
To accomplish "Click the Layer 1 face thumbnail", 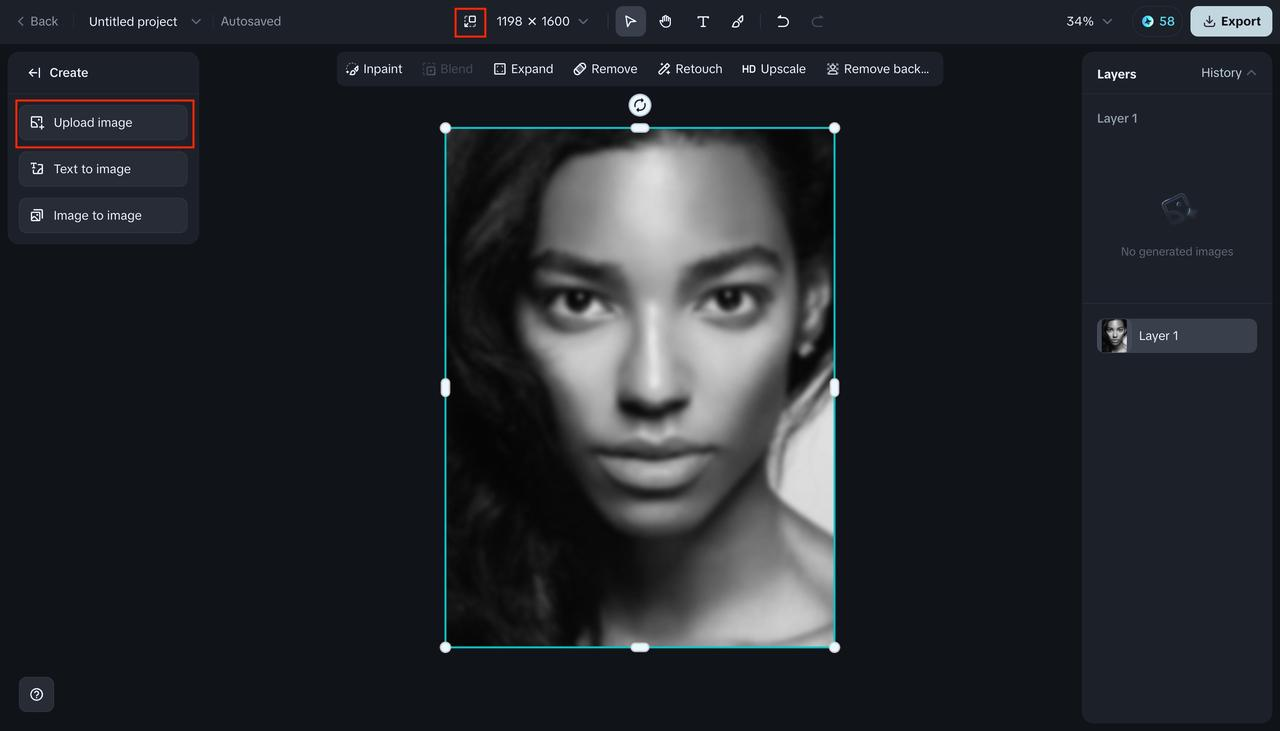I will [x=1113, y=335].
